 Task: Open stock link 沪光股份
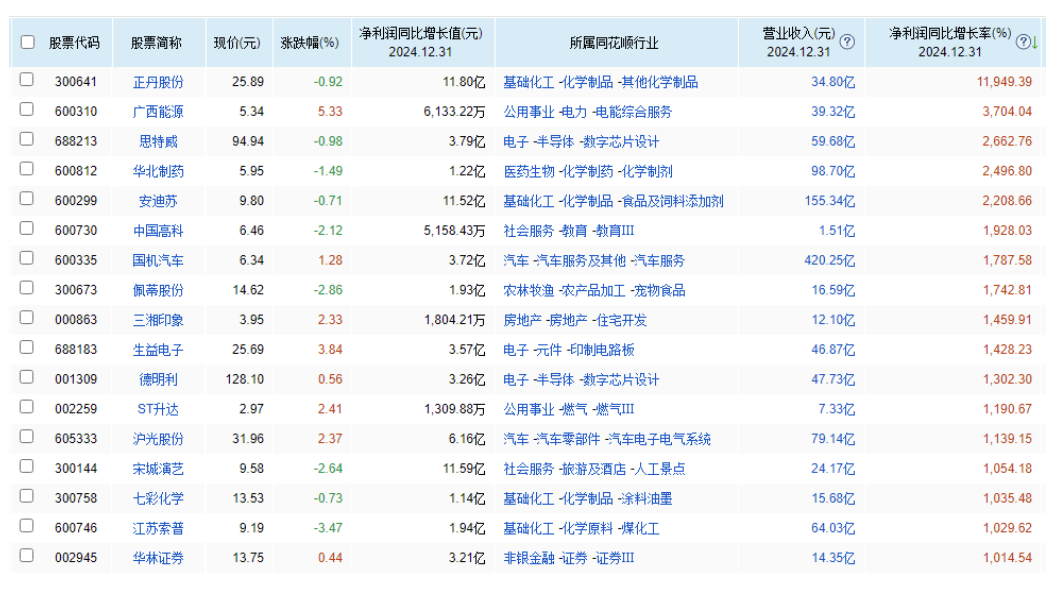click(158, 440)
